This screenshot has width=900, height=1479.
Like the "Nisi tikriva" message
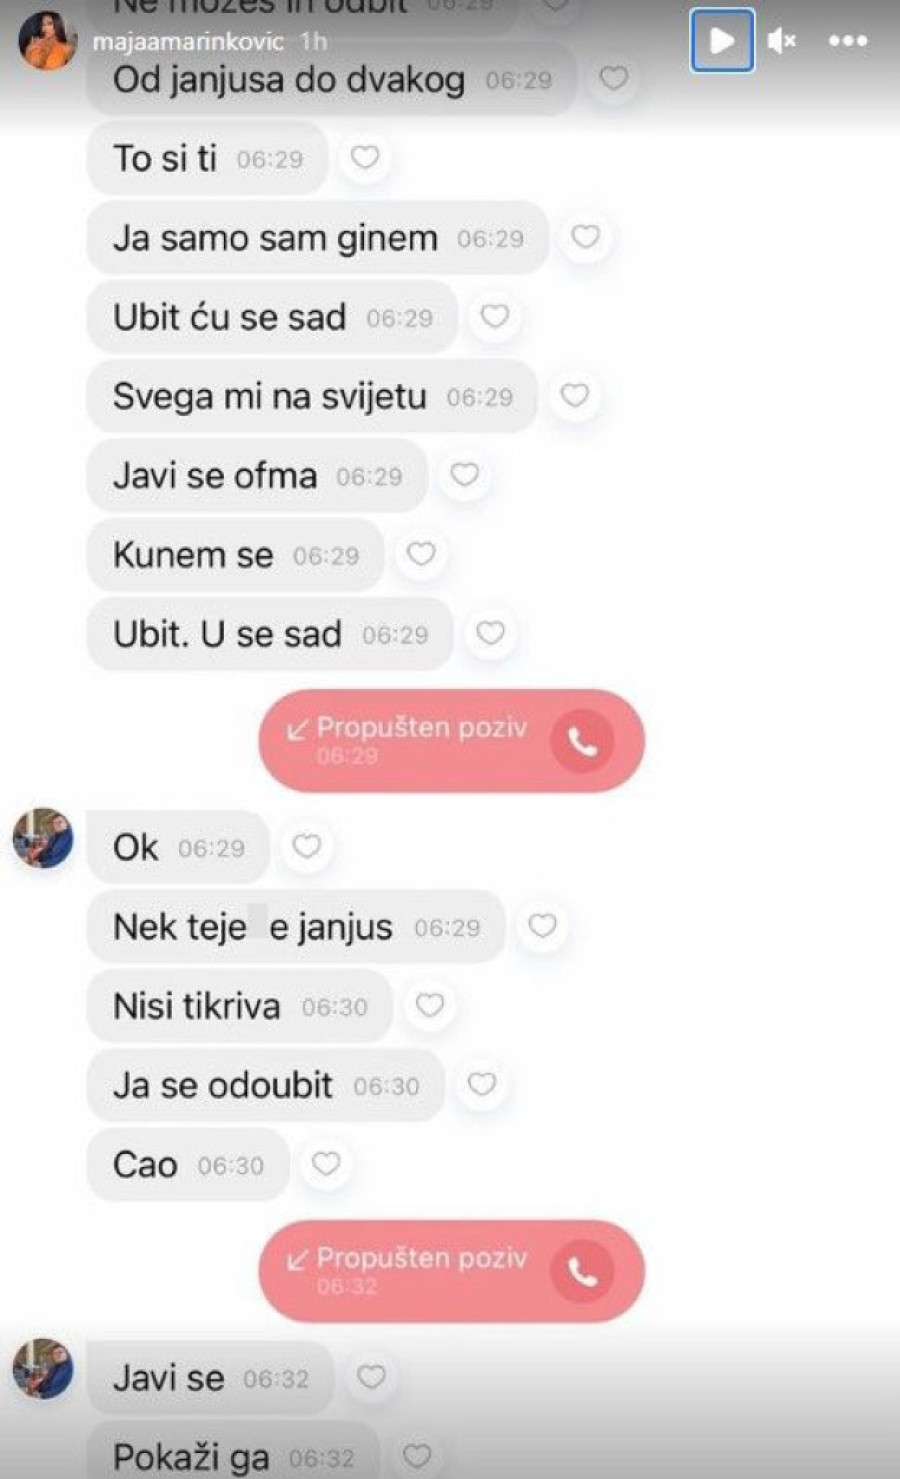(x=429, y=1005)
